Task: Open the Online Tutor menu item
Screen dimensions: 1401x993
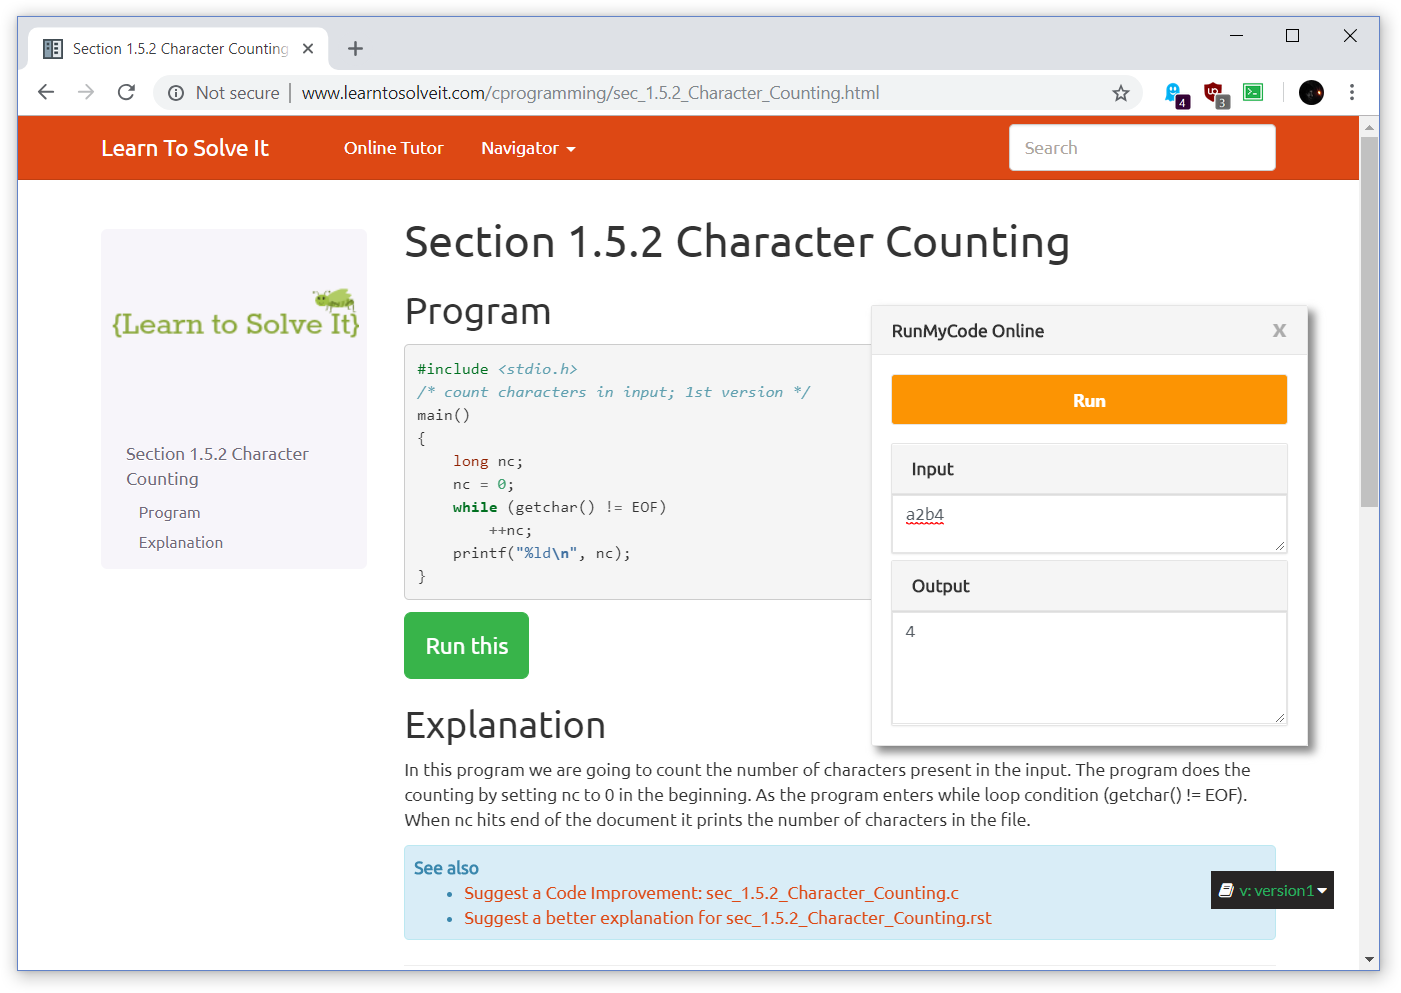Action: pos(393,148)
